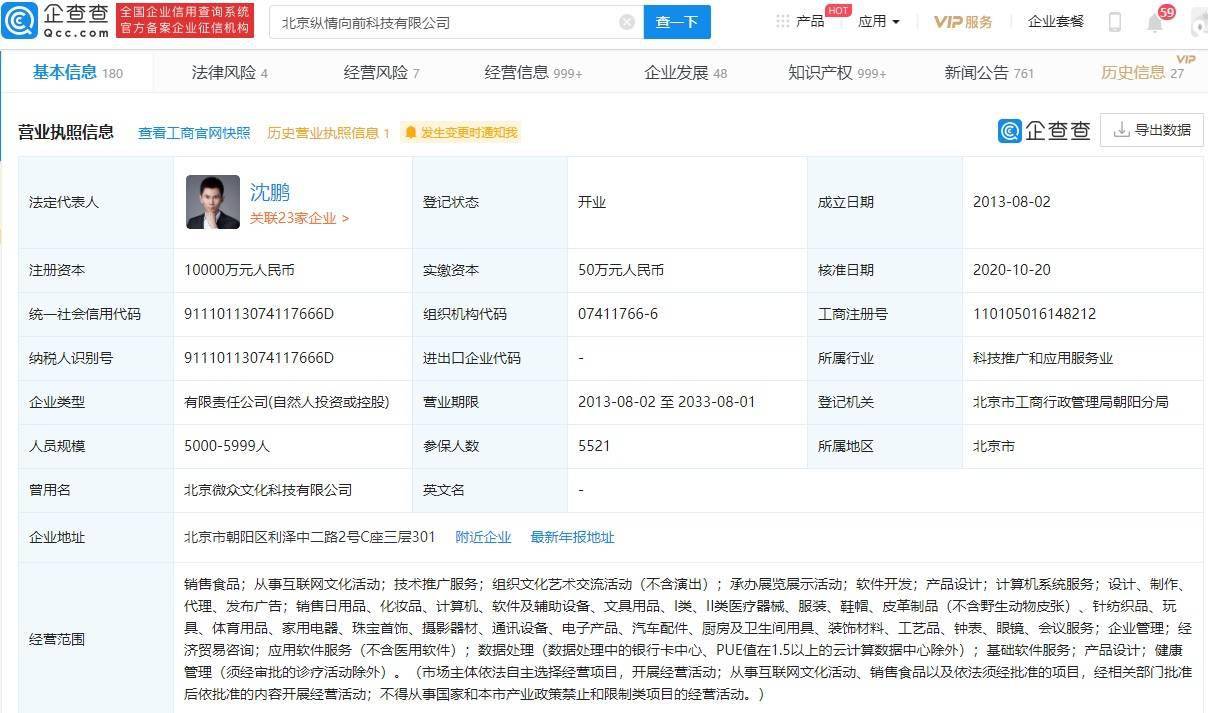
Task: Open 查看工商官网快照 link
Action: [194, 132]
